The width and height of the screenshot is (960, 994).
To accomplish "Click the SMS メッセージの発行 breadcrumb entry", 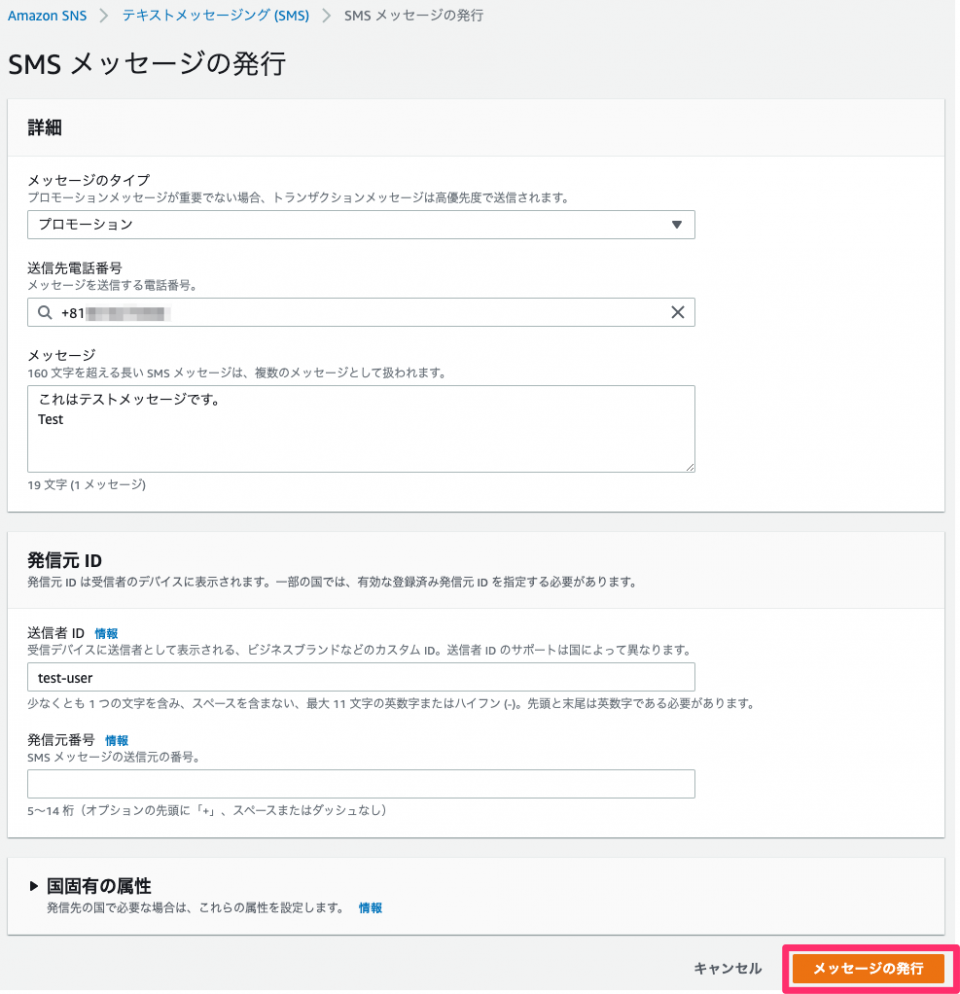I will pos(414,16).
